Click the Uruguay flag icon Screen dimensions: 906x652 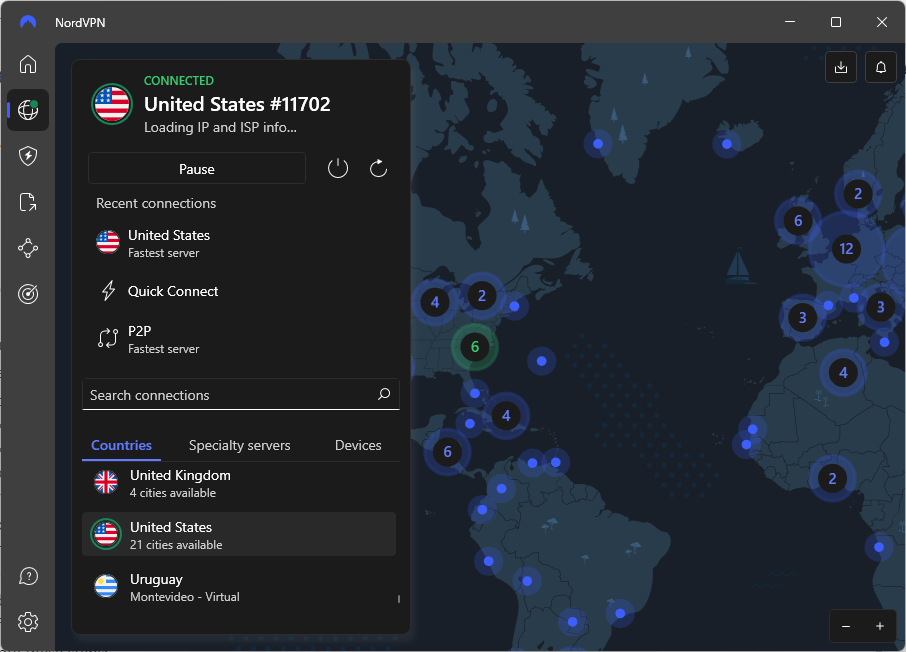click(x=106, y=586)
